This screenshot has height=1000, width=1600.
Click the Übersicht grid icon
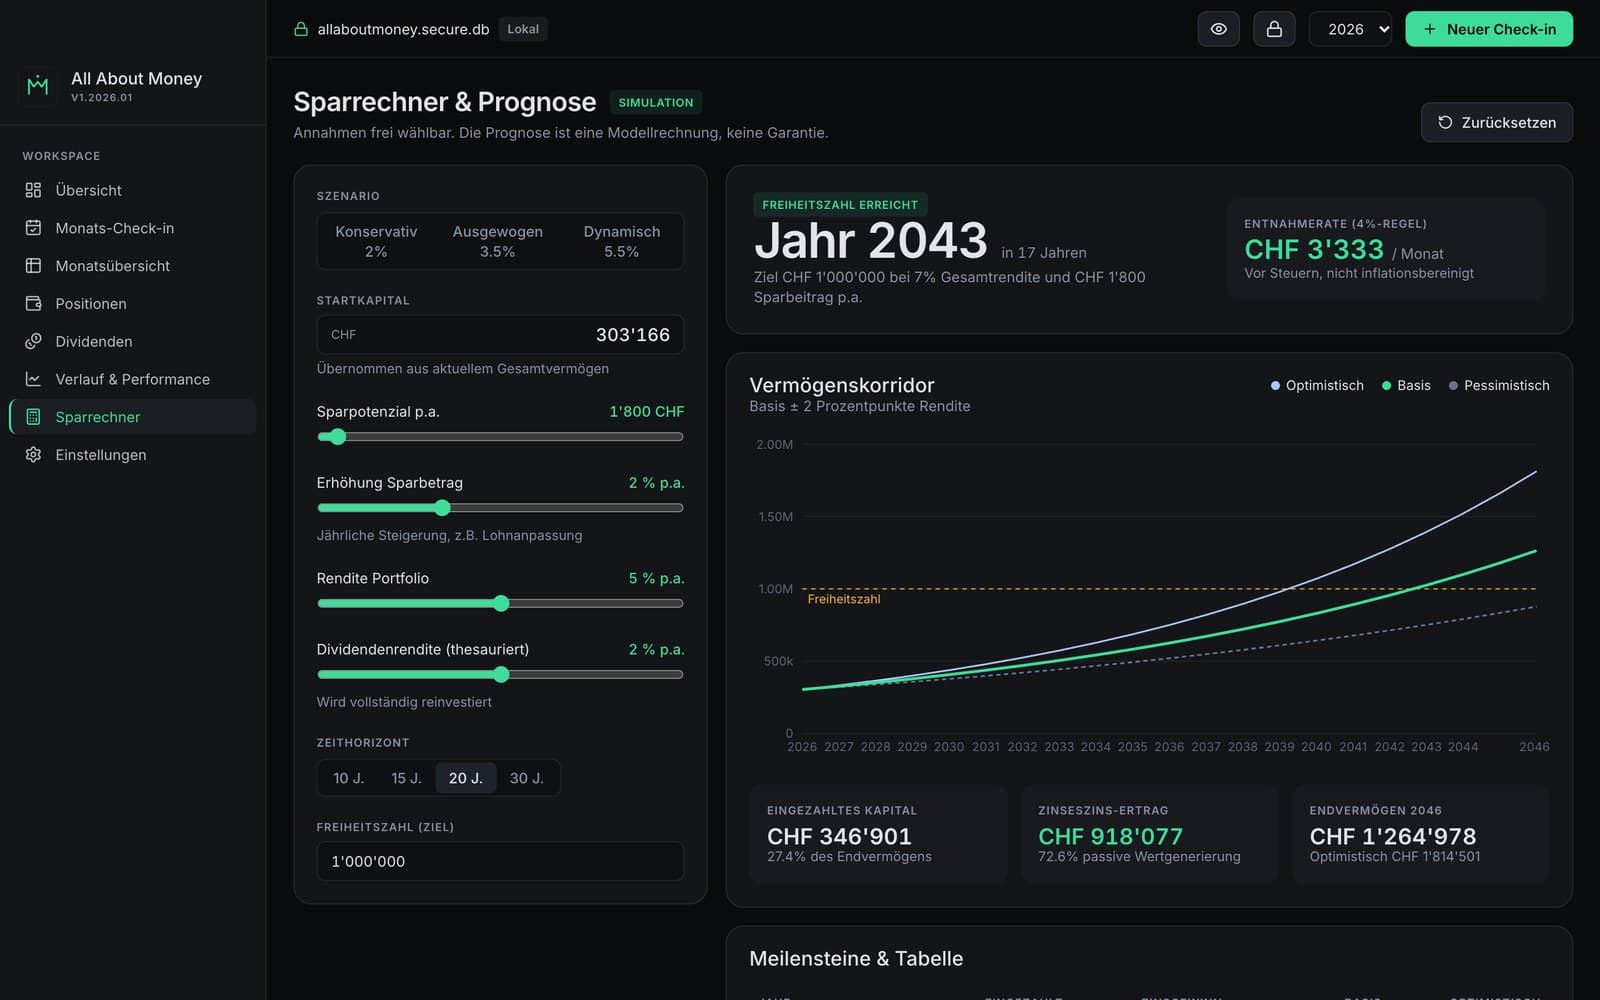pos(33,190)
